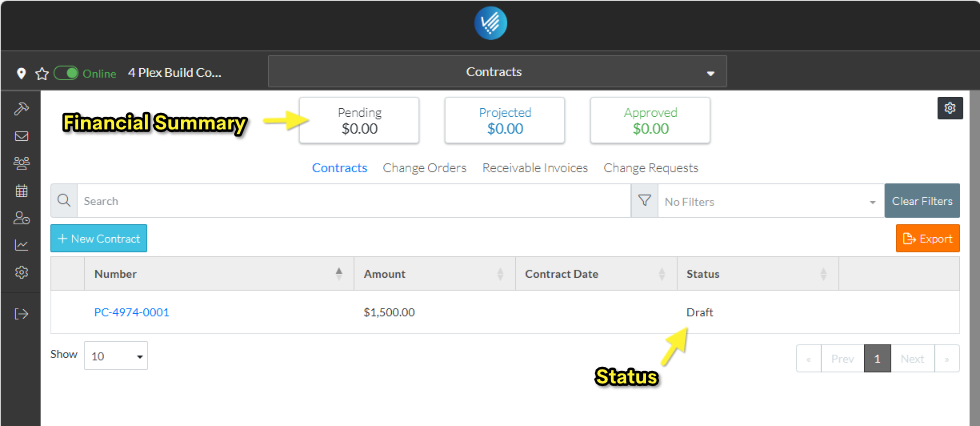Open the envelope messages sidebar icon
This screenshot has width=980, height=426.
click(21, 136)
